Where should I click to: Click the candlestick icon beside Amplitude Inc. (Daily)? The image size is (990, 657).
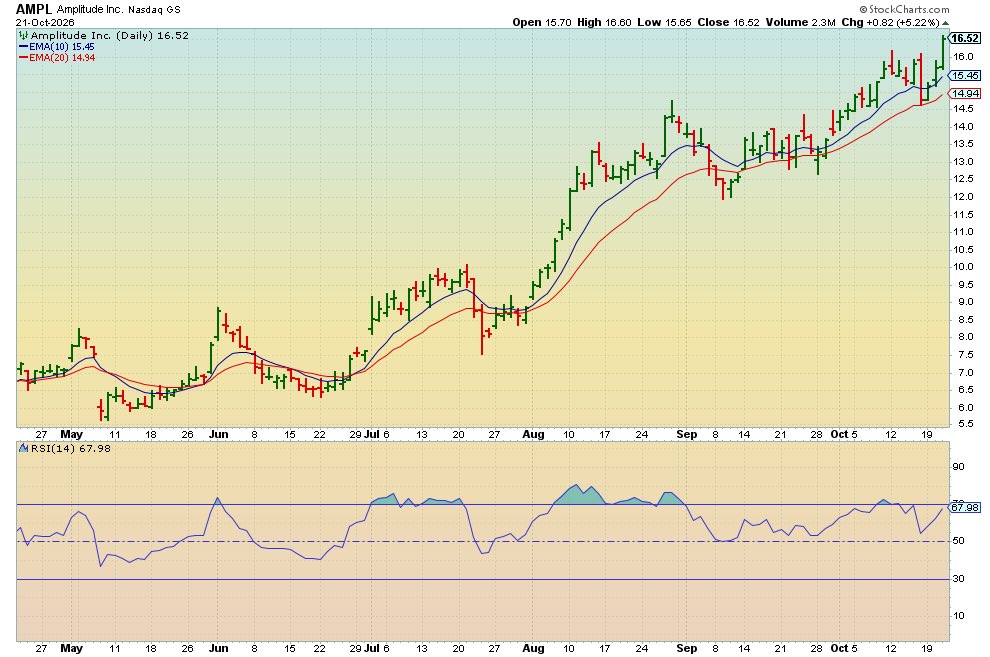[23, 36]
